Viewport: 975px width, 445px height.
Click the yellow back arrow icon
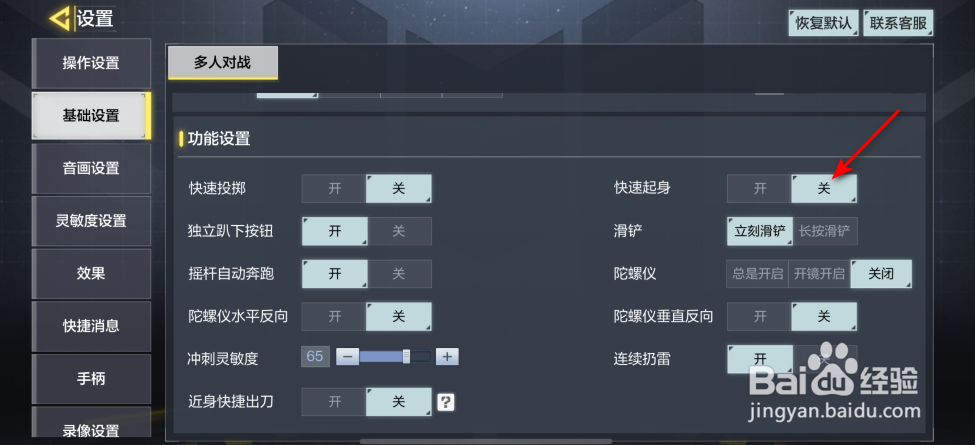coord(60,19)
